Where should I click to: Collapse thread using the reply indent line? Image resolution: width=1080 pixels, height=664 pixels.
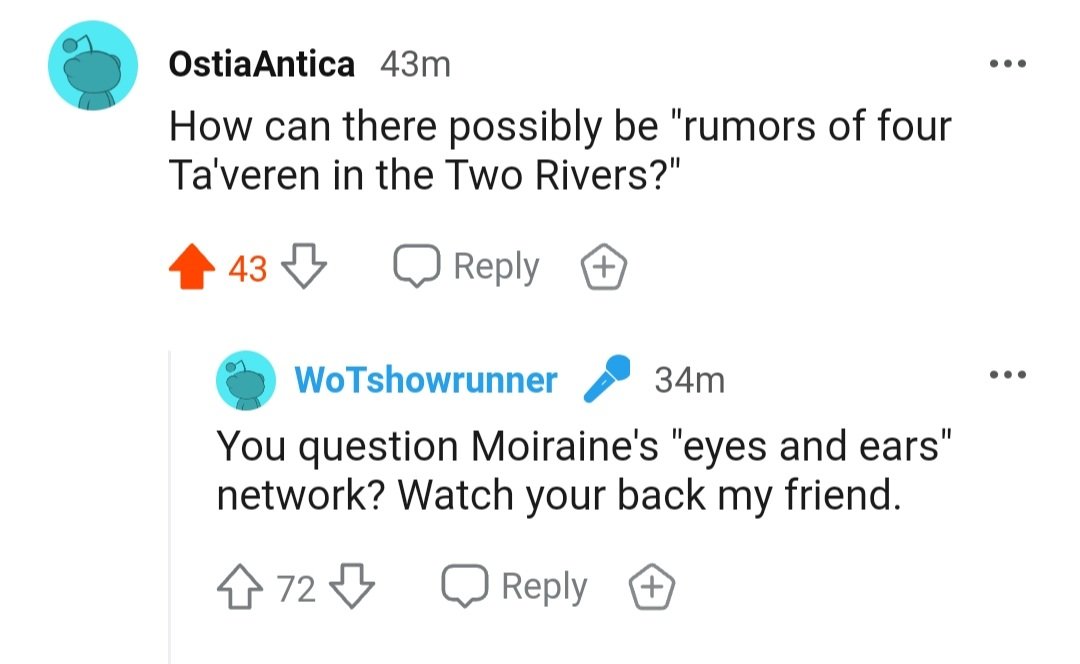[170, 500]
